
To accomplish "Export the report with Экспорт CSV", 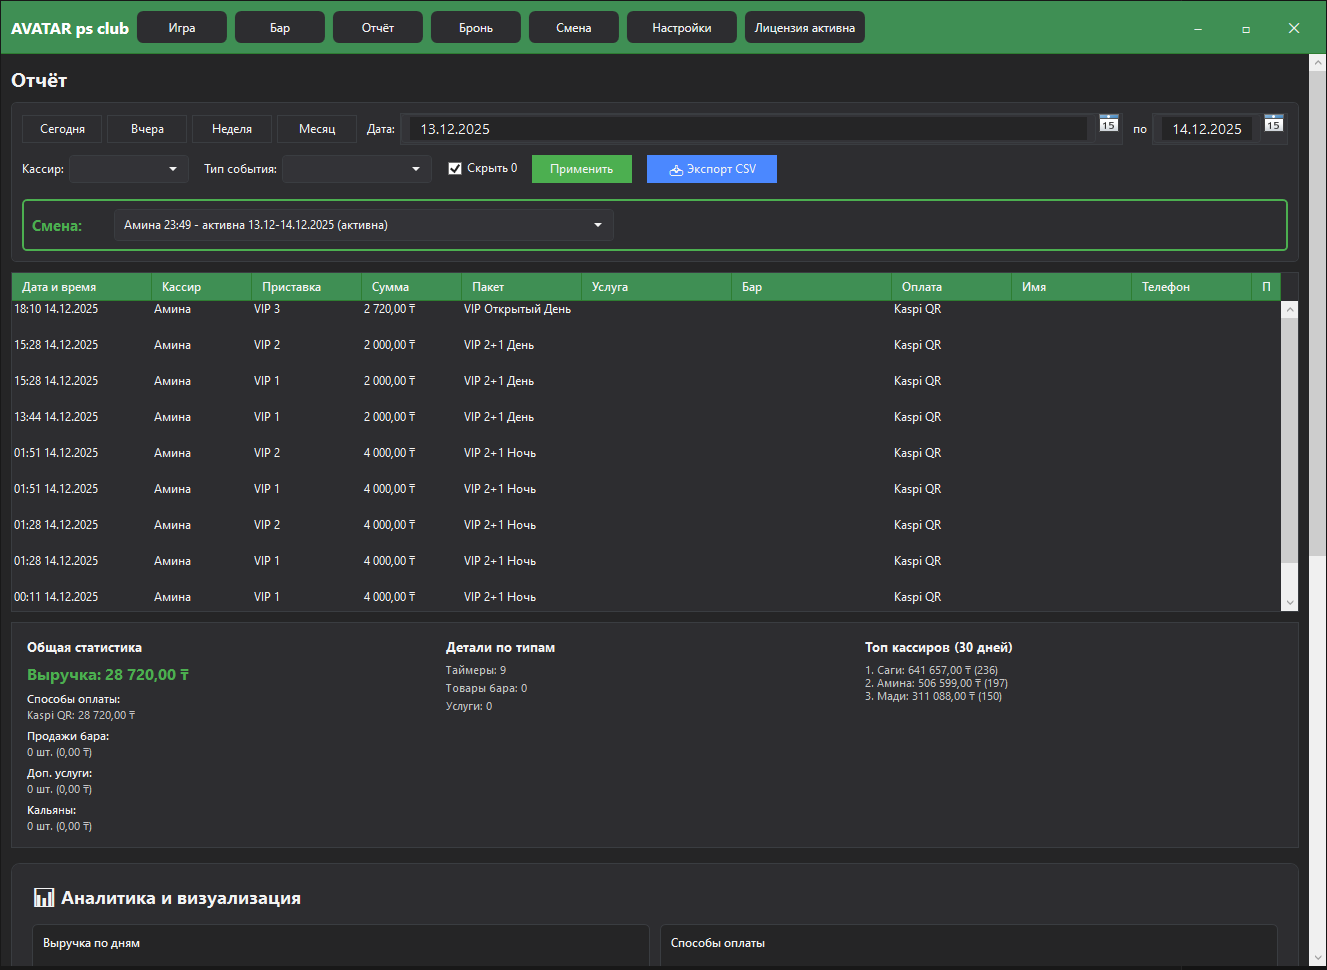I will click(711, 169).
